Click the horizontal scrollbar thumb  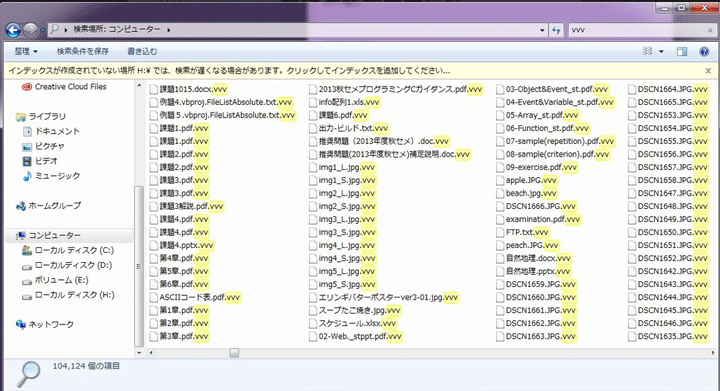pos(234,353)
